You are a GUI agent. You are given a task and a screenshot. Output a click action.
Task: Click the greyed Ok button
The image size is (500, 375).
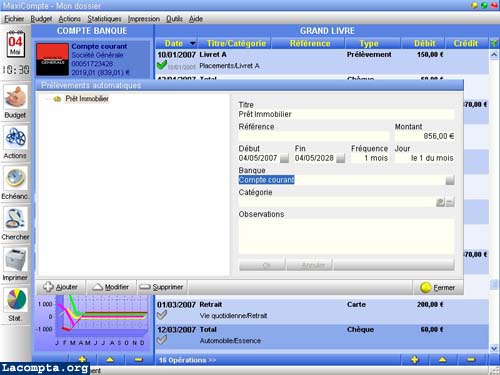[x=262, y=265]
